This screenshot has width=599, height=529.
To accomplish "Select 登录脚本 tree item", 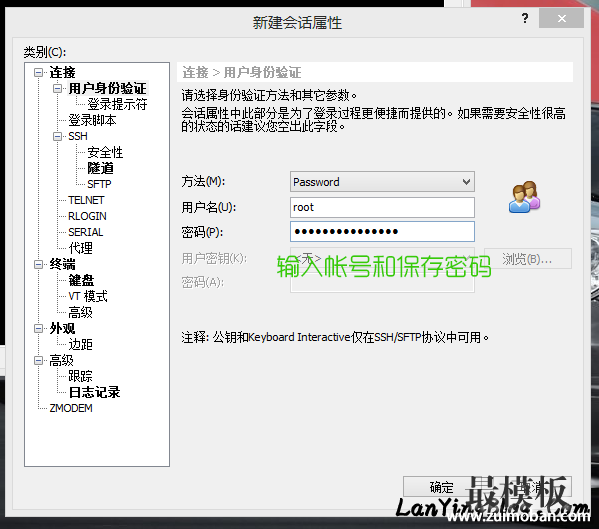I will (x=92, y=120).
